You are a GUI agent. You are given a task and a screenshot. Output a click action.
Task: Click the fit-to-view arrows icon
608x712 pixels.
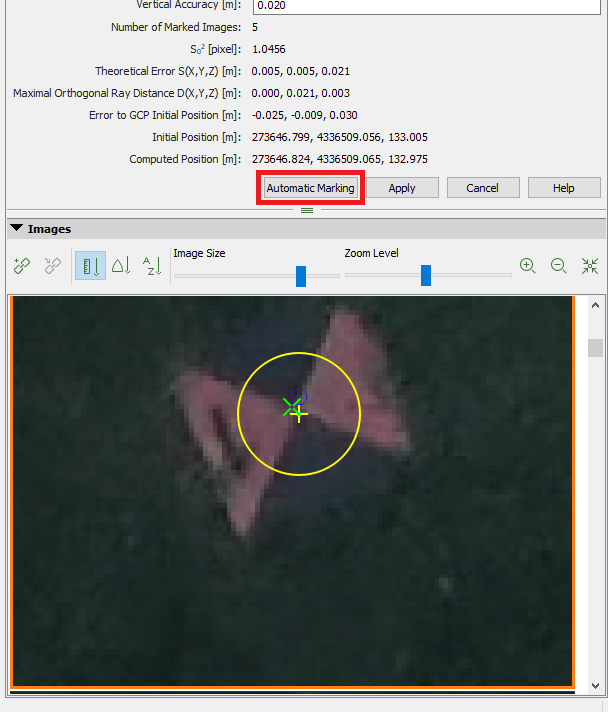point(590,266)
